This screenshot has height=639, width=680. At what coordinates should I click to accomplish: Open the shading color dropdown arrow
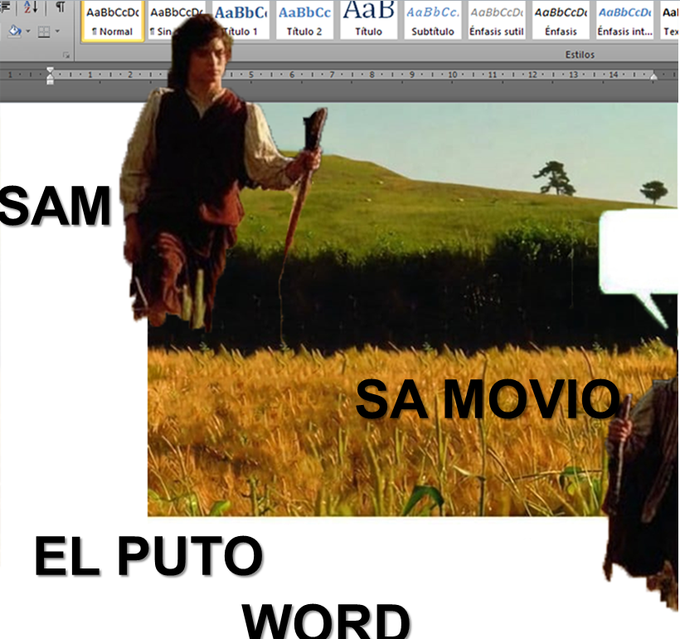(28, 31)
